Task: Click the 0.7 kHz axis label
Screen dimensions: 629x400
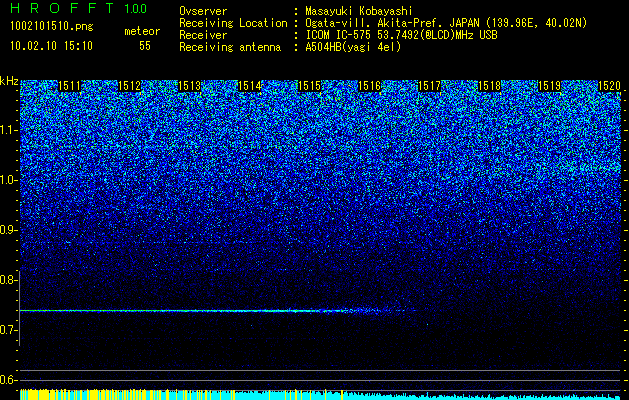Action: tap(9, 330)
